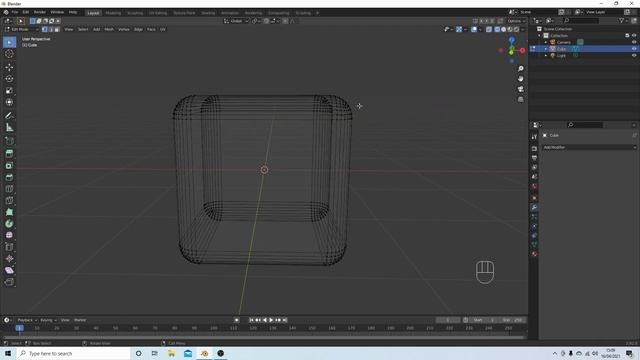
Task: Click the outliner search field
Action: tap(581, 20)
